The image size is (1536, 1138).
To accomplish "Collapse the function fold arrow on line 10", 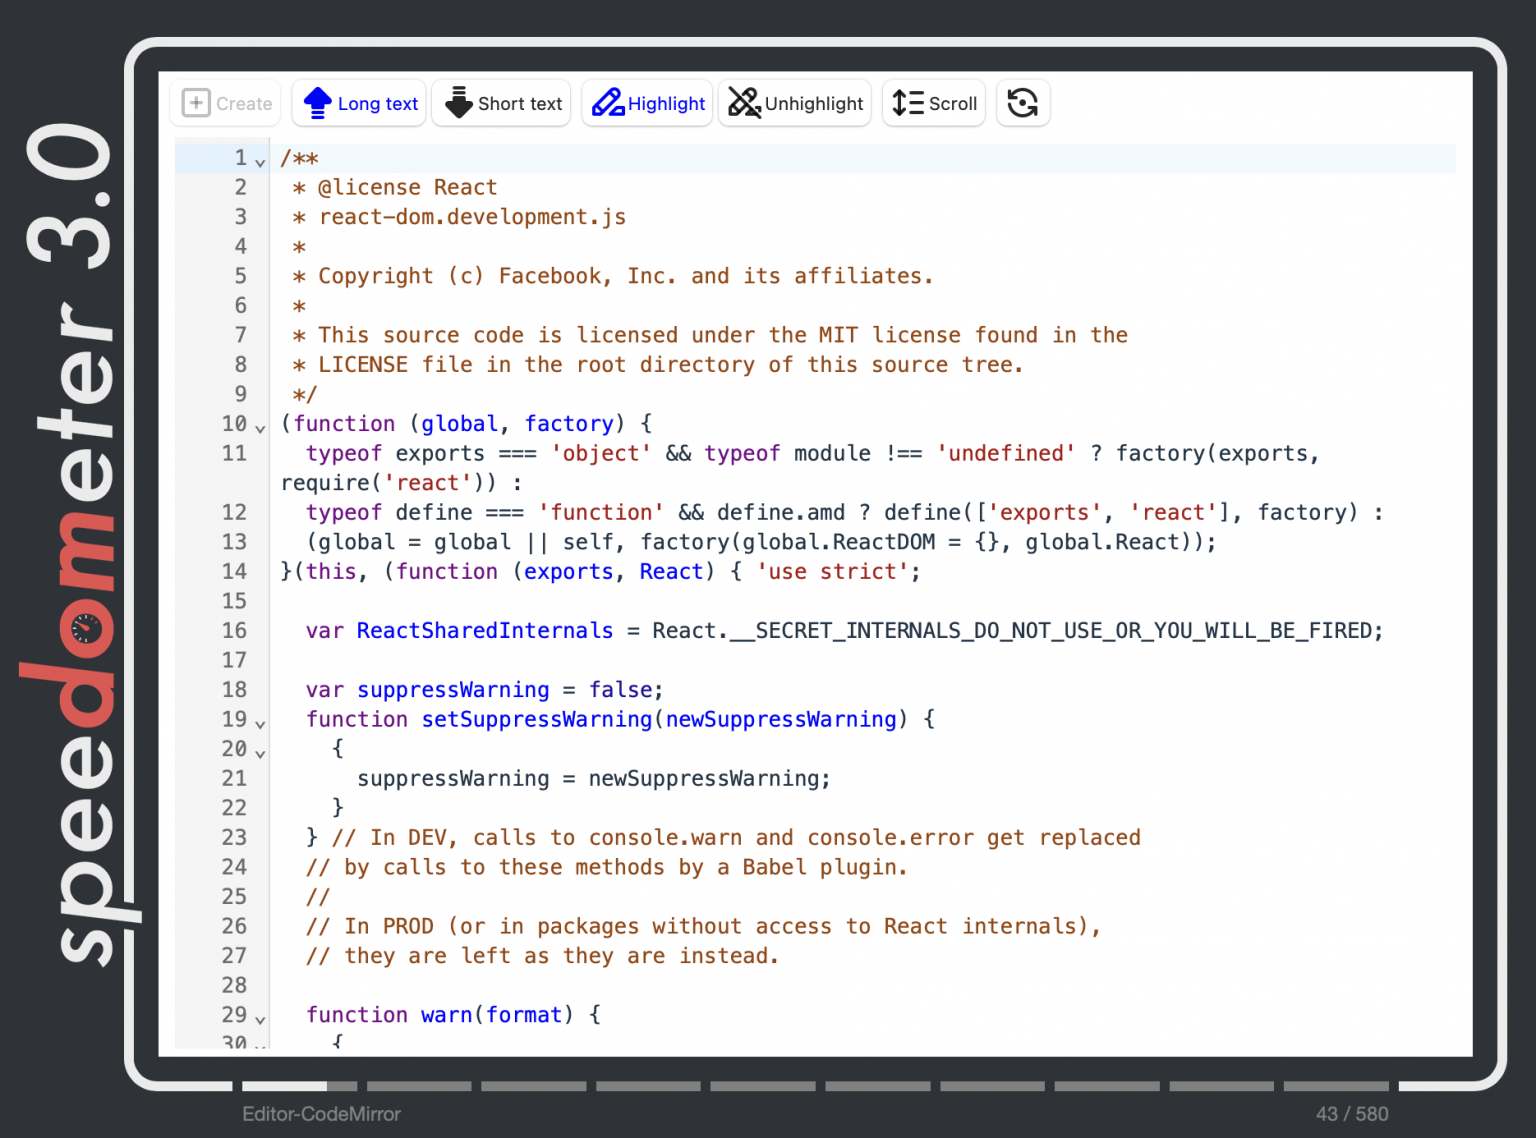I will 260,426.
